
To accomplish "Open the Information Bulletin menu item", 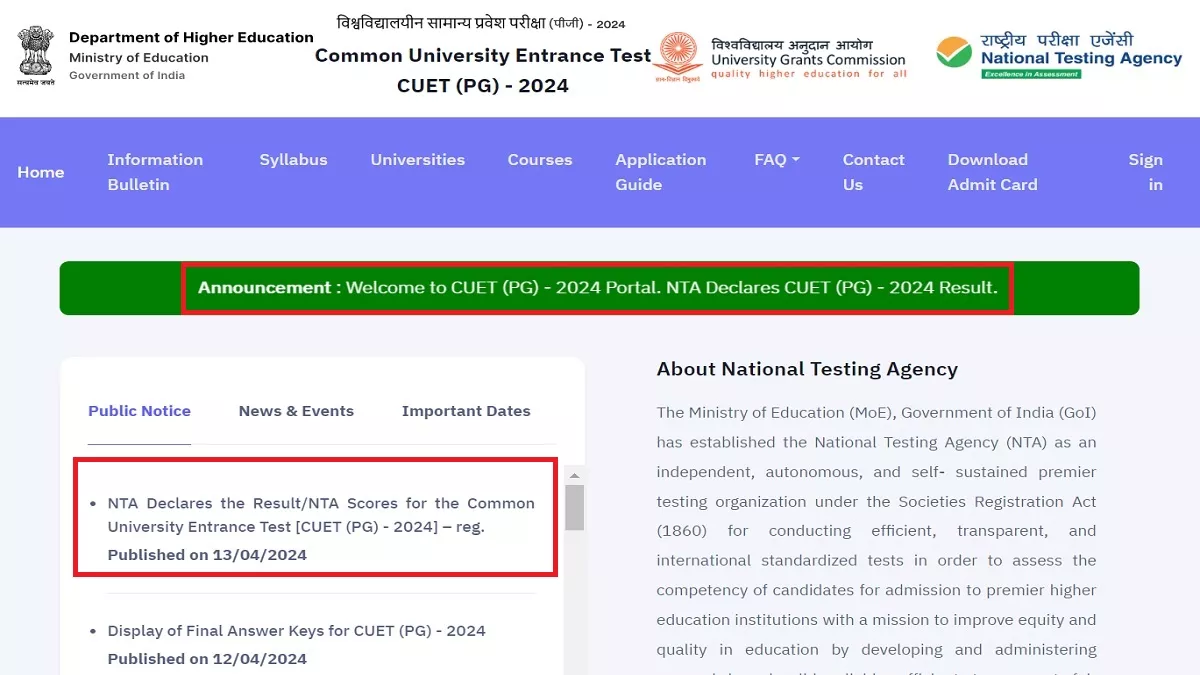I will pos(155,172).
